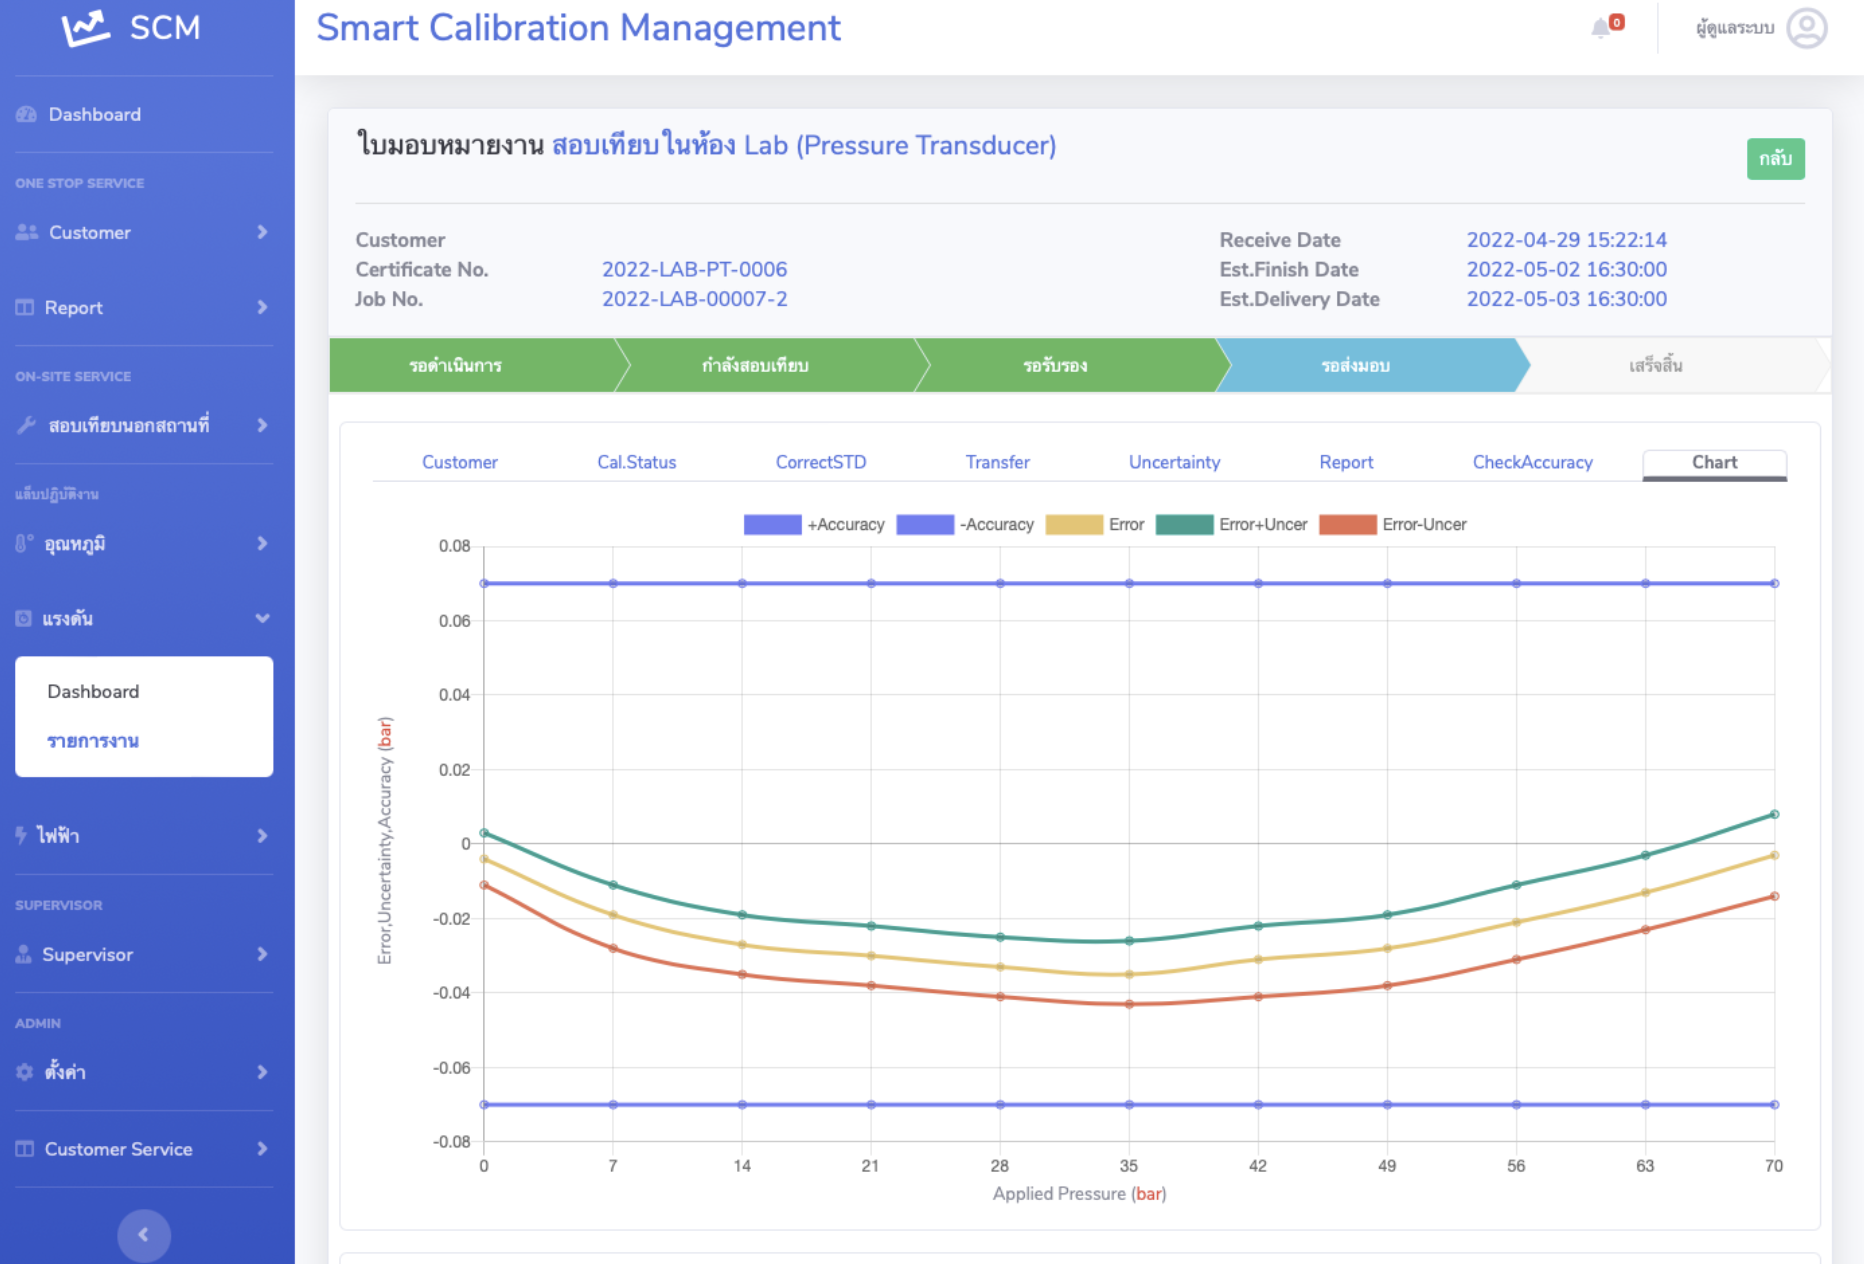
Task: Select the wrench icon for สอบเทียบนอกสถานที่
Action: (25, 425)
